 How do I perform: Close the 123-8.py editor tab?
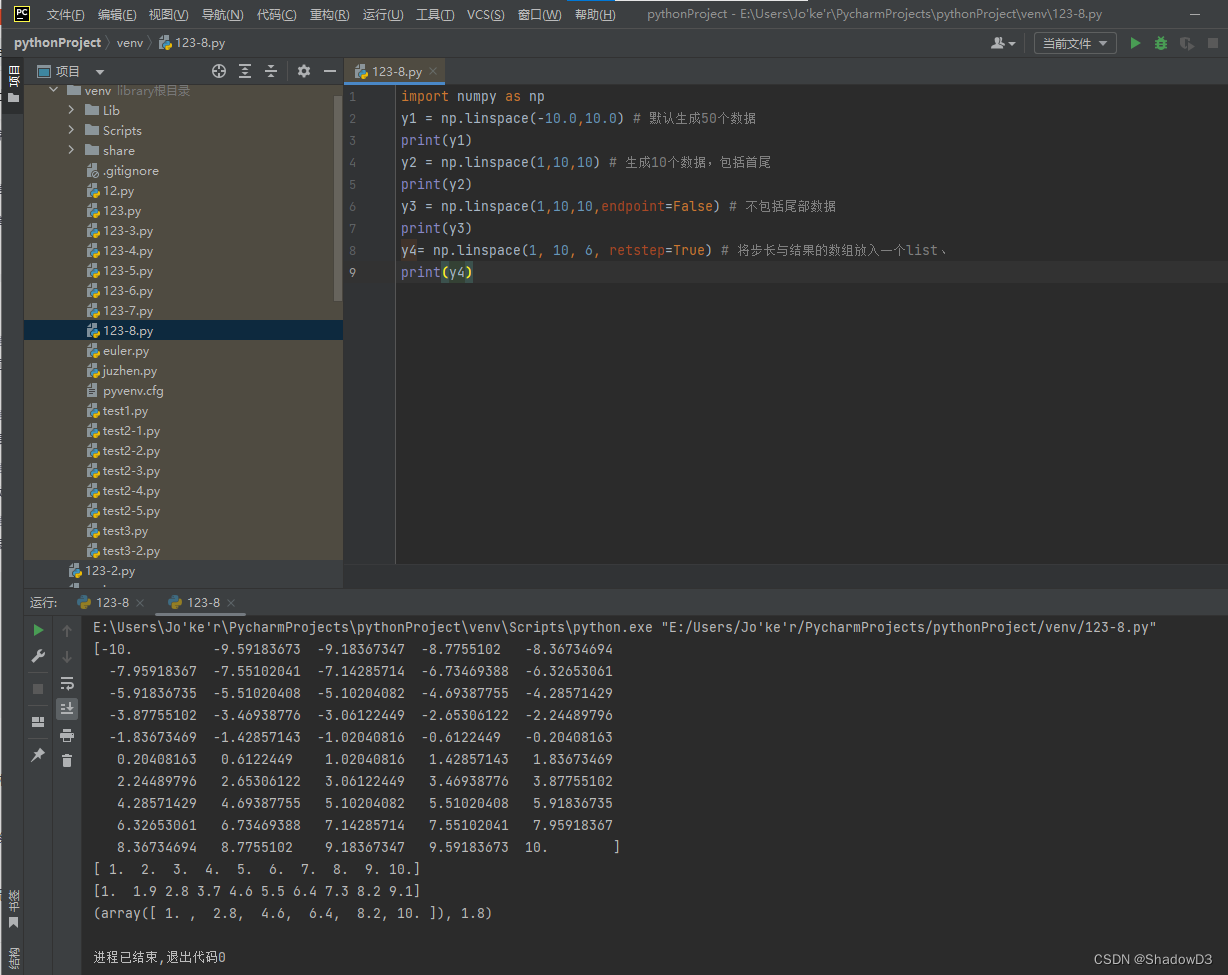(x=433, y=72)
